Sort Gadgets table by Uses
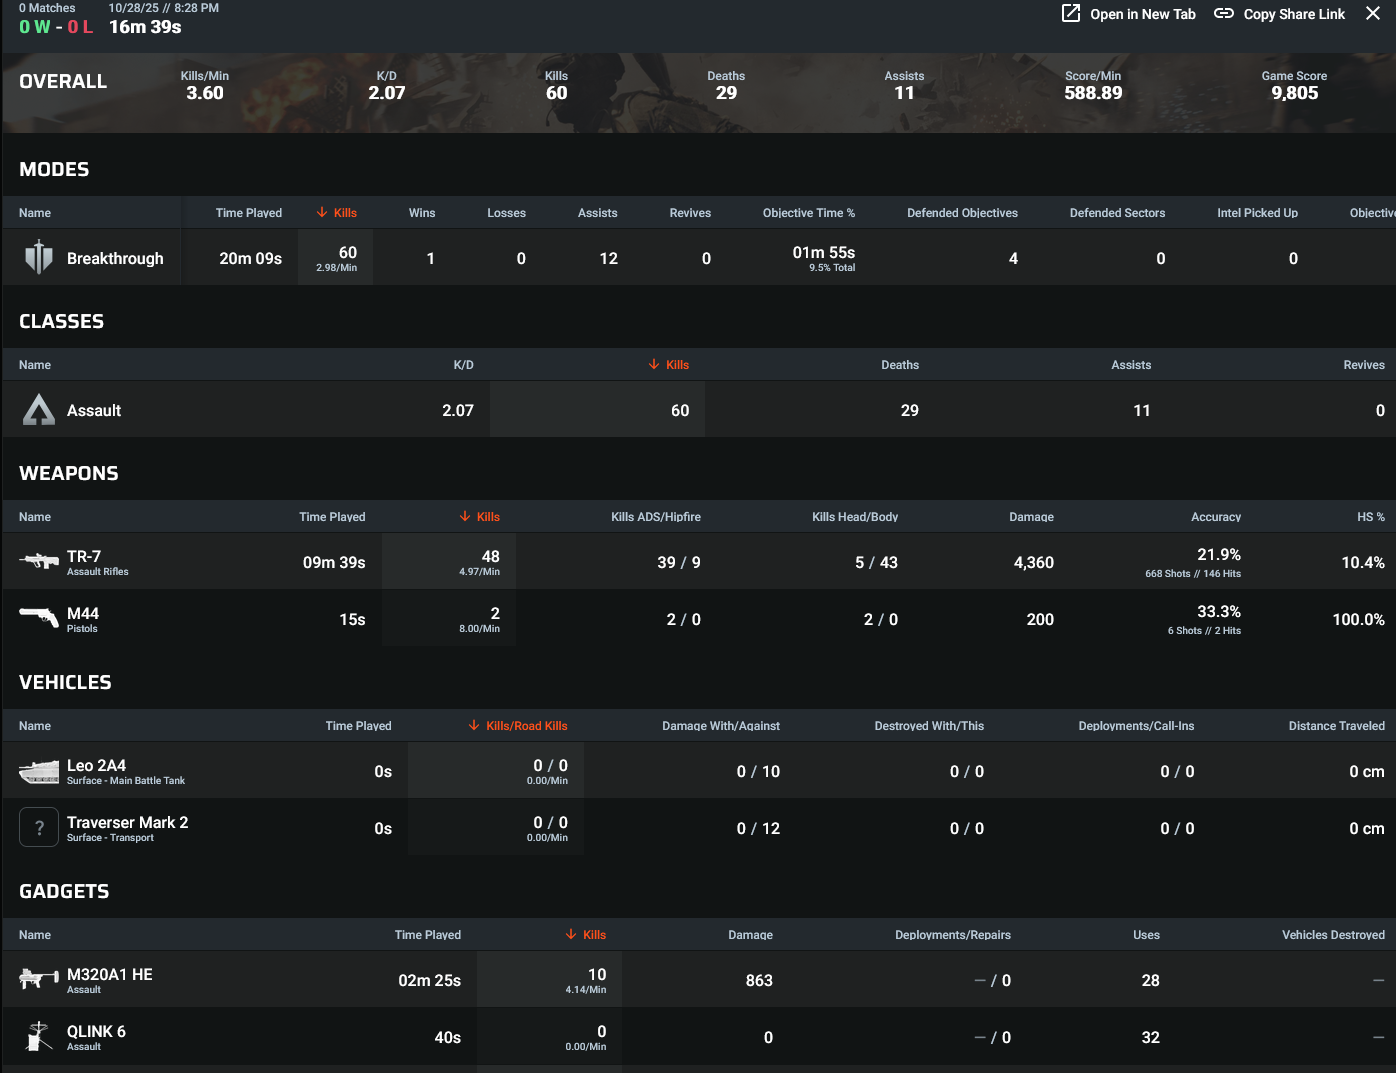The image size is (1396, 1073). (x=1147, y=935)
